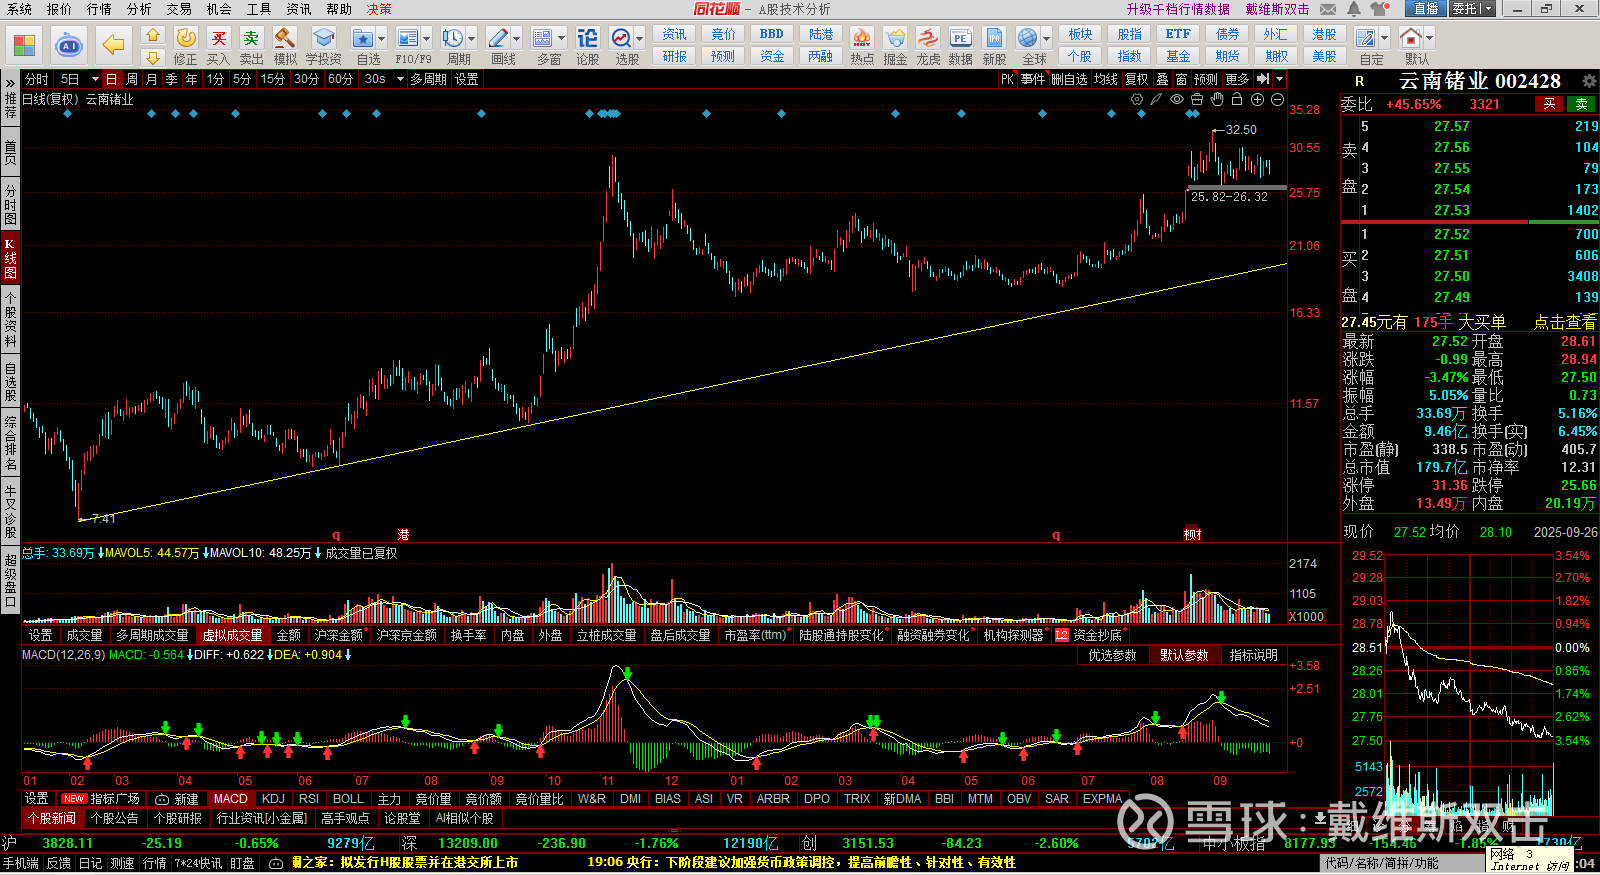Open the 交易 menu

pos(179,9)
